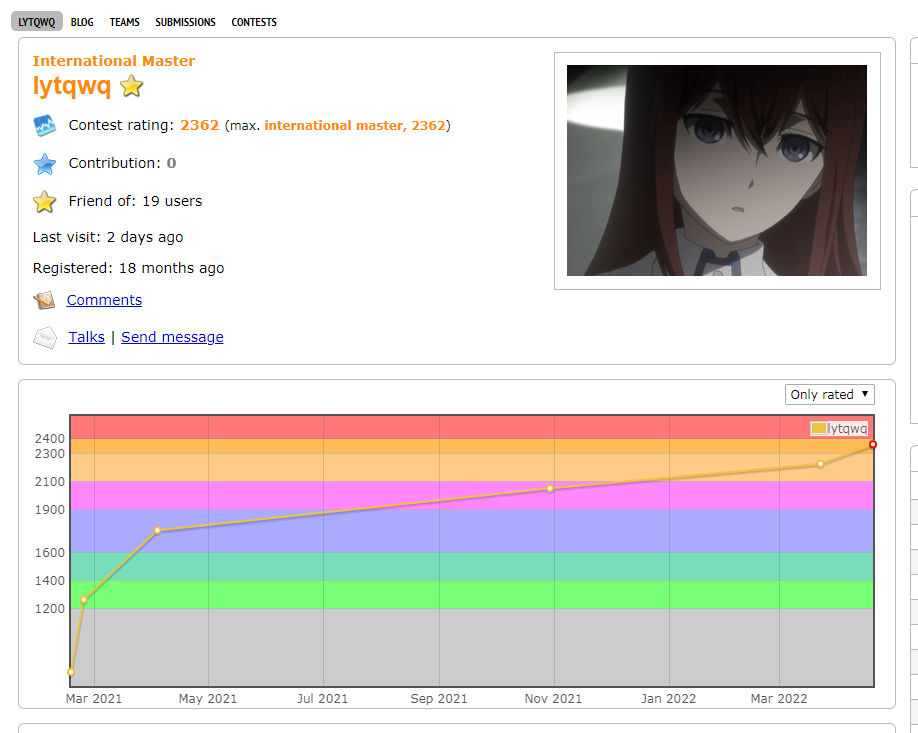Open the Talks link
The height and width of the screenshot is (733, 918).
pos(87,337)
